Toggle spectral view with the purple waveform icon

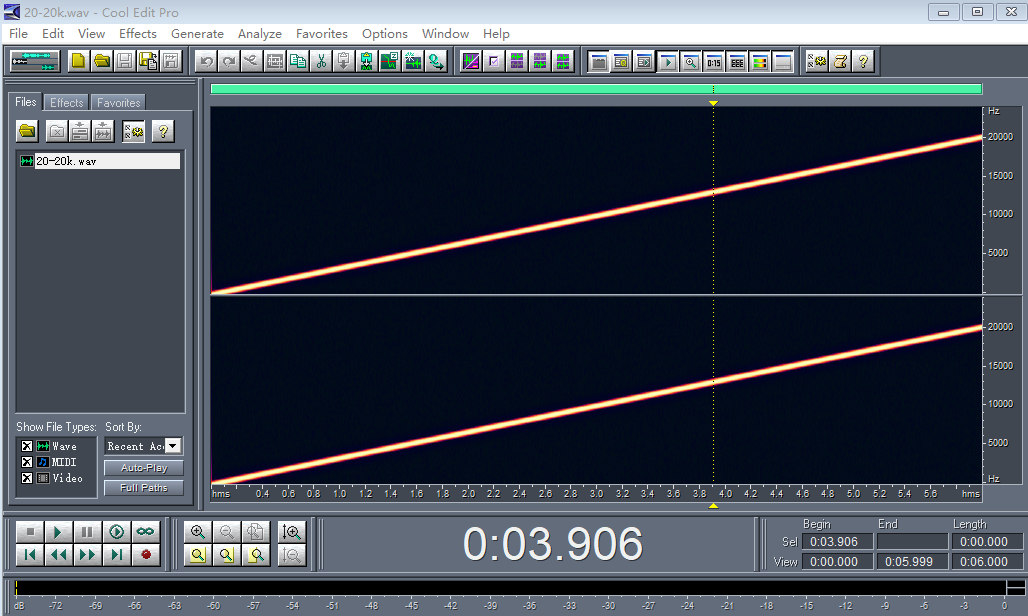tap(471, 62)
